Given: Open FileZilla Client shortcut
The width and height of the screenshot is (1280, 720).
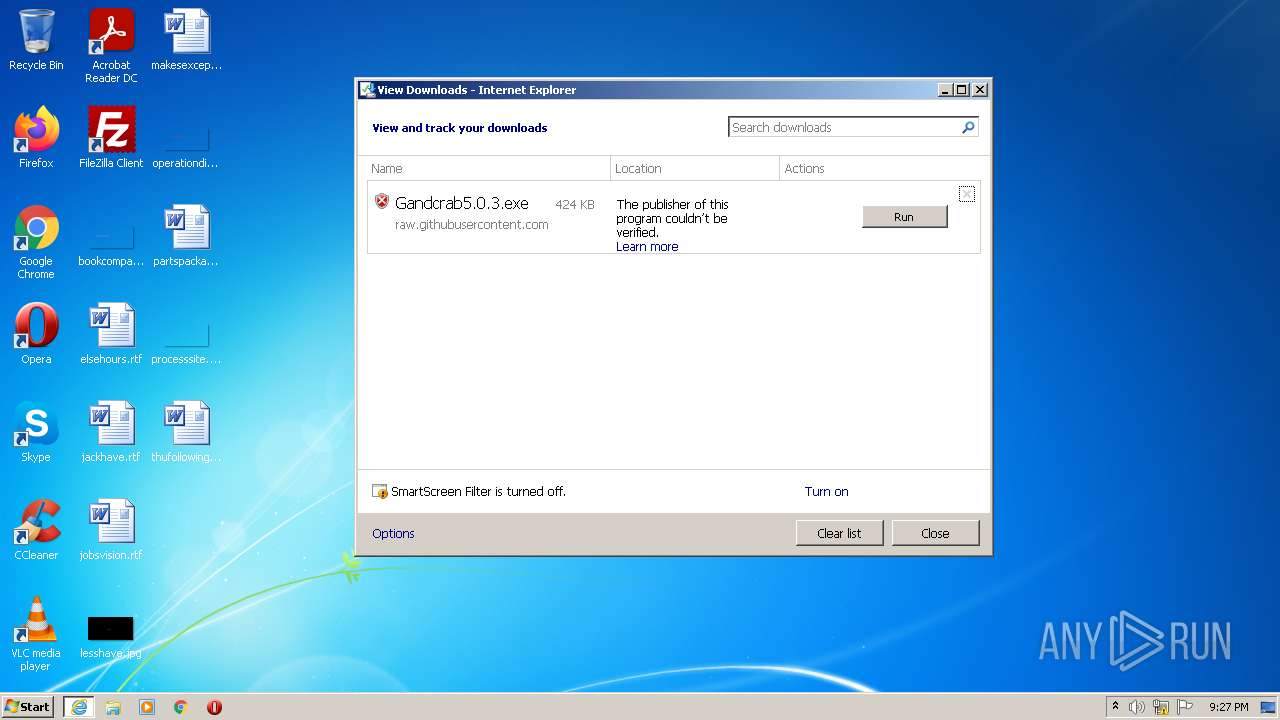Looking at the screenshot, I should point(111,138).
